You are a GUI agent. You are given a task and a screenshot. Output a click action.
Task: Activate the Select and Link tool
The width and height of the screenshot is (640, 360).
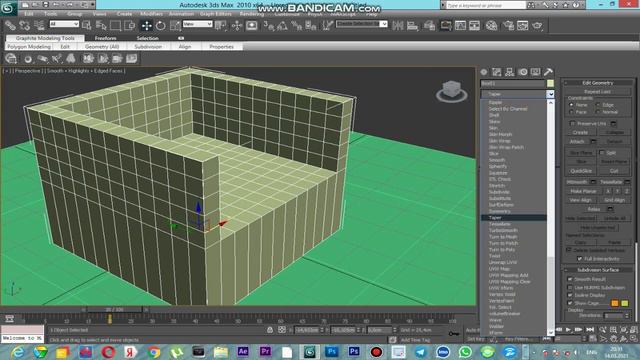coord(10,26)
